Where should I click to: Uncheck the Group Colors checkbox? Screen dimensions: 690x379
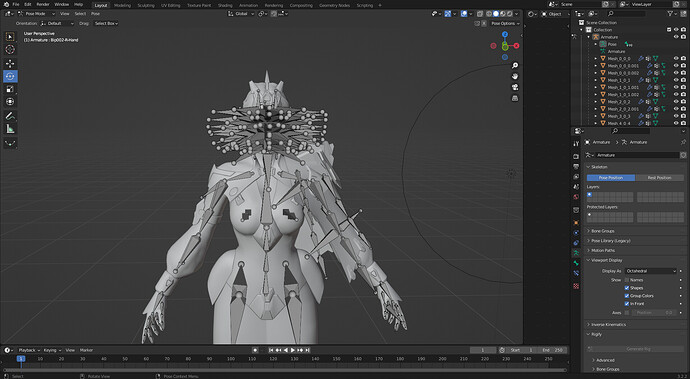(627, 296)
